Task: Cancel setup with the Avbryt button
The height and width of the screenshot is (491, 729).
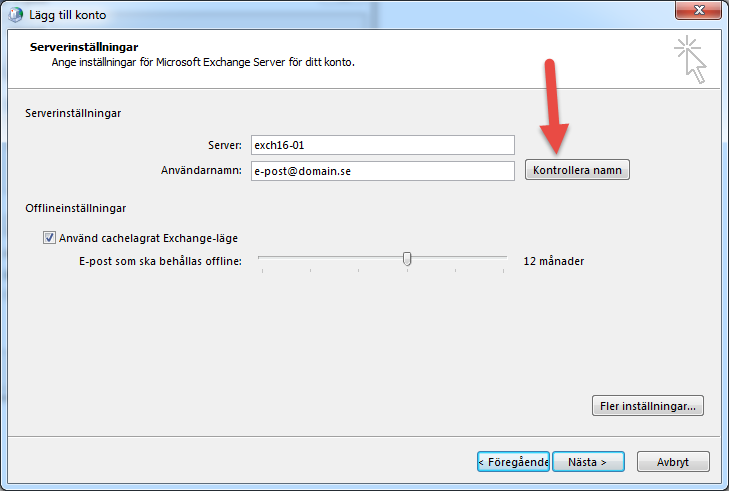Action: pos(673,462)
